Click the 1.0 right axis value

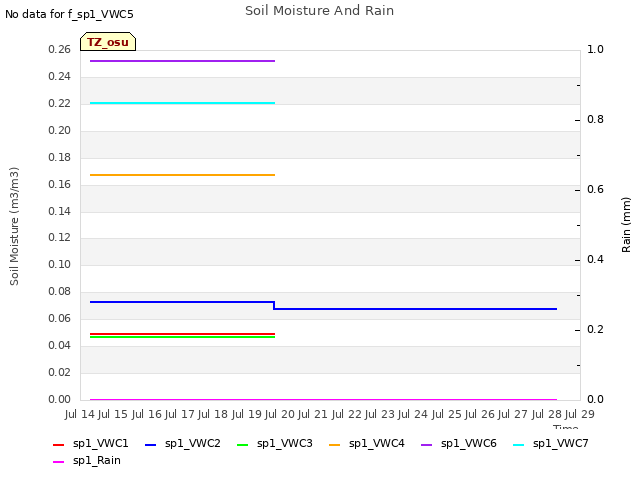point(595,49)
